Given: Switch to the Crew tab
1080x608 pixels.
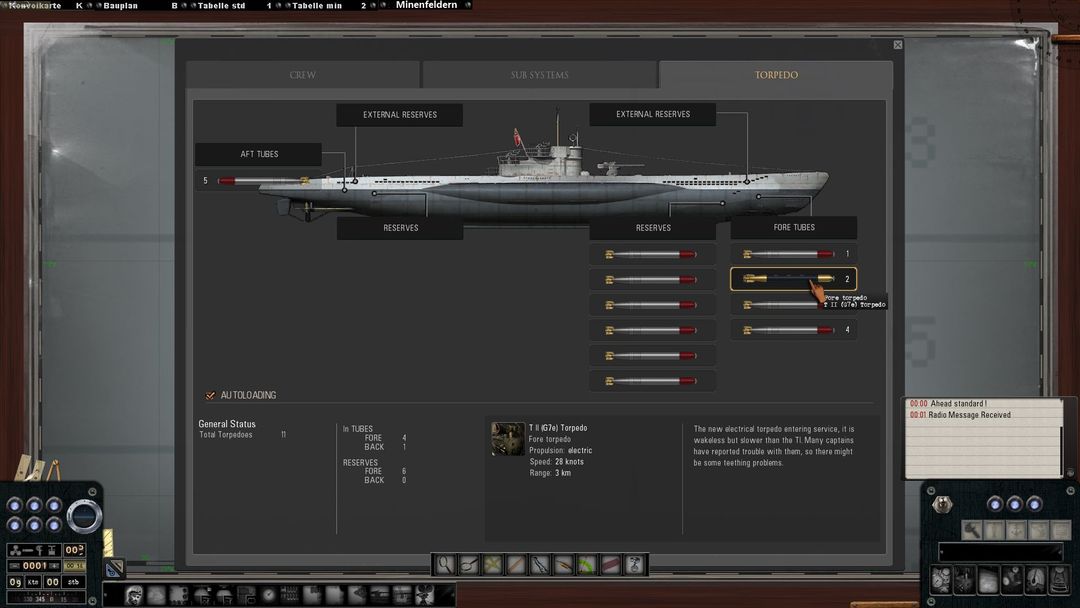Looking at the screenshot, I should pos(303,75).
